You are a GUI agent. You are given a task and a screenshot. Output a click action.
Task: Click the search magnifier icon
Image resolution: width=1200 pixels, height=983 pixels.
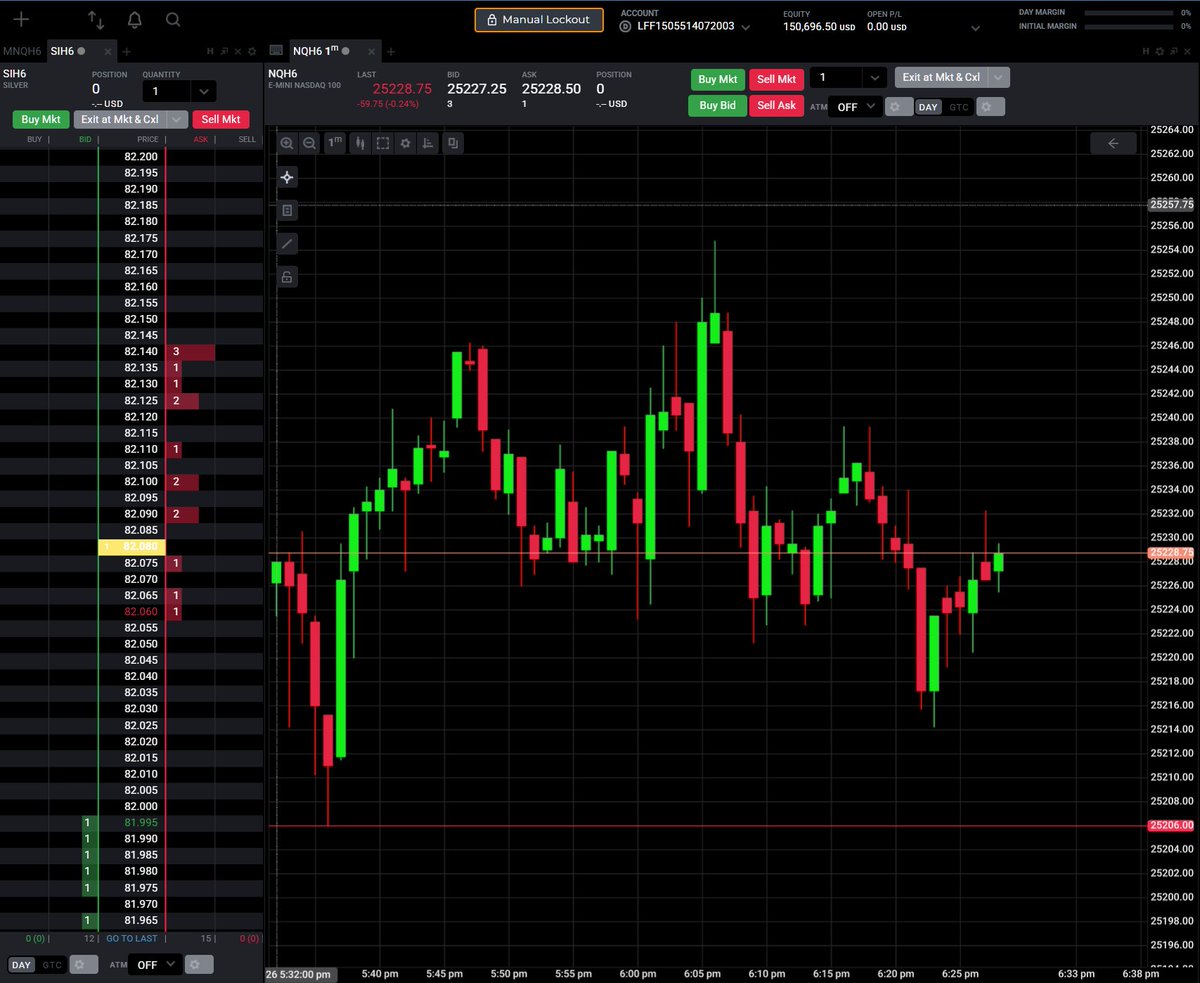173,20
